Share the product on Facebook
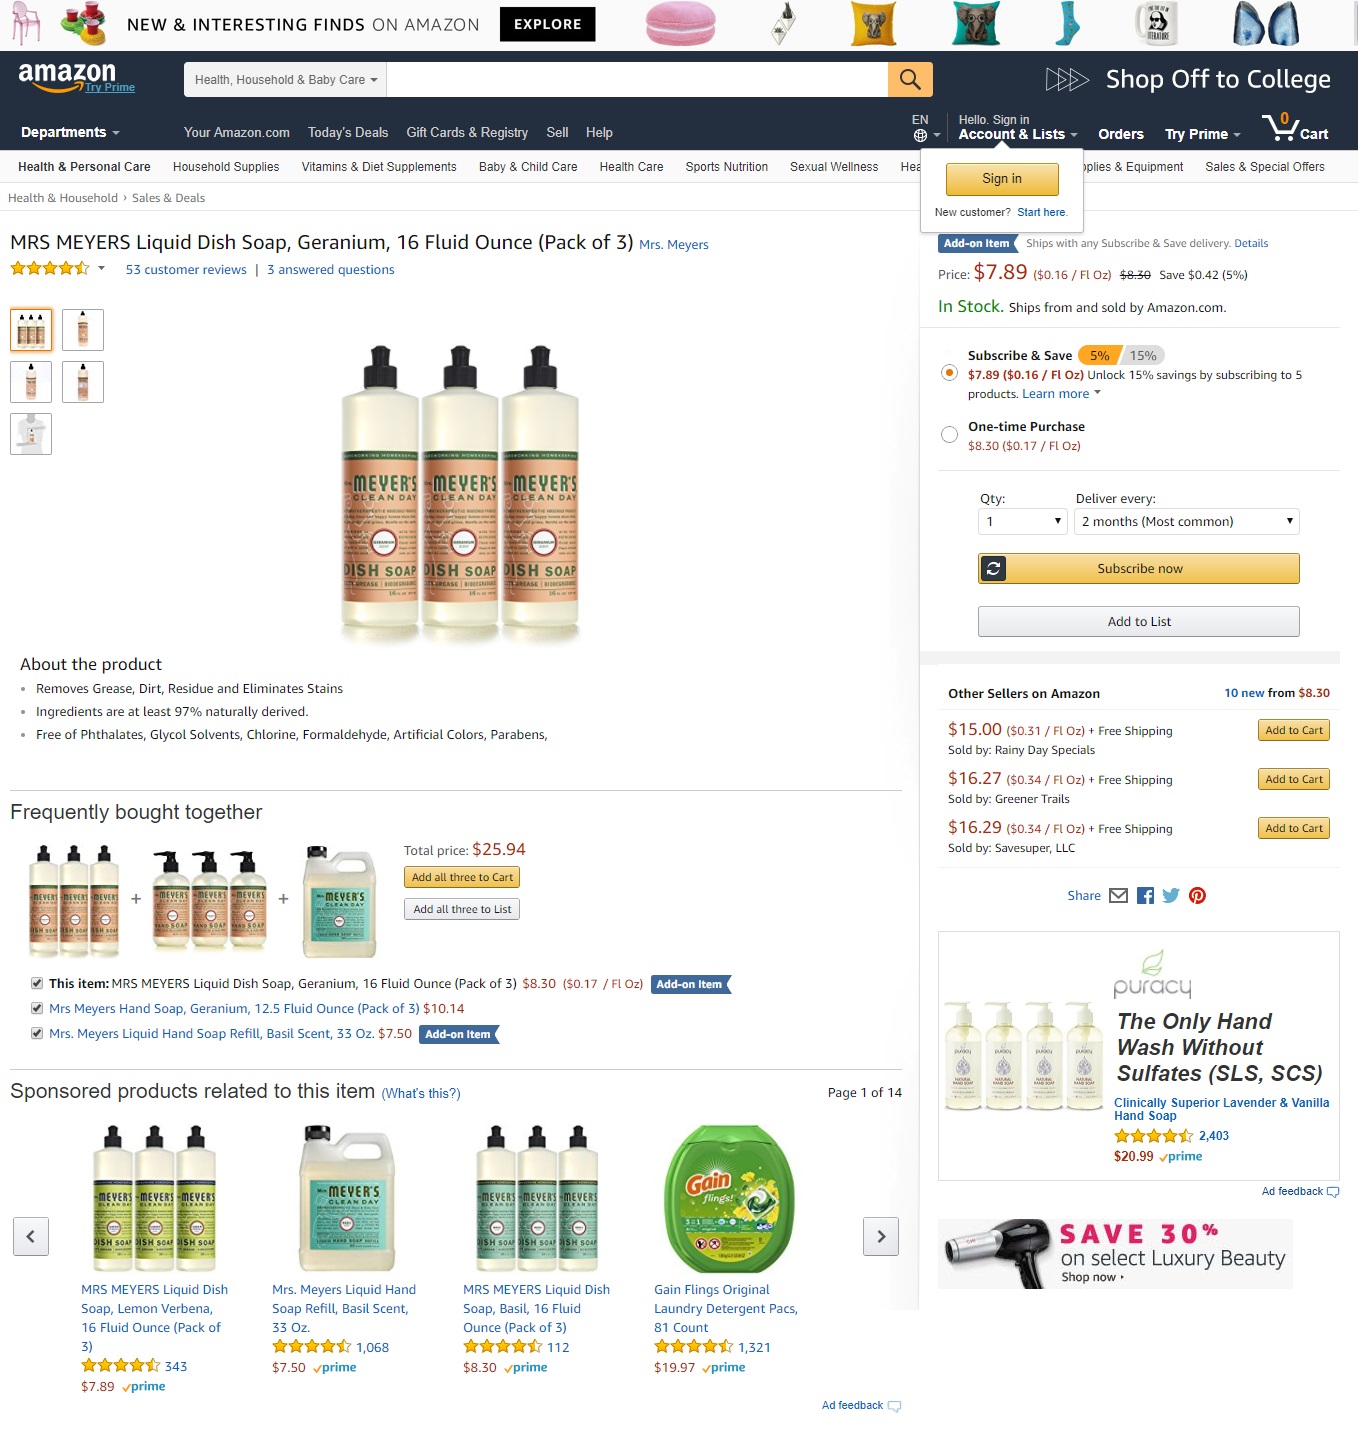The width and height of the screenshot is (1358, 1433). pos(1146,896)
